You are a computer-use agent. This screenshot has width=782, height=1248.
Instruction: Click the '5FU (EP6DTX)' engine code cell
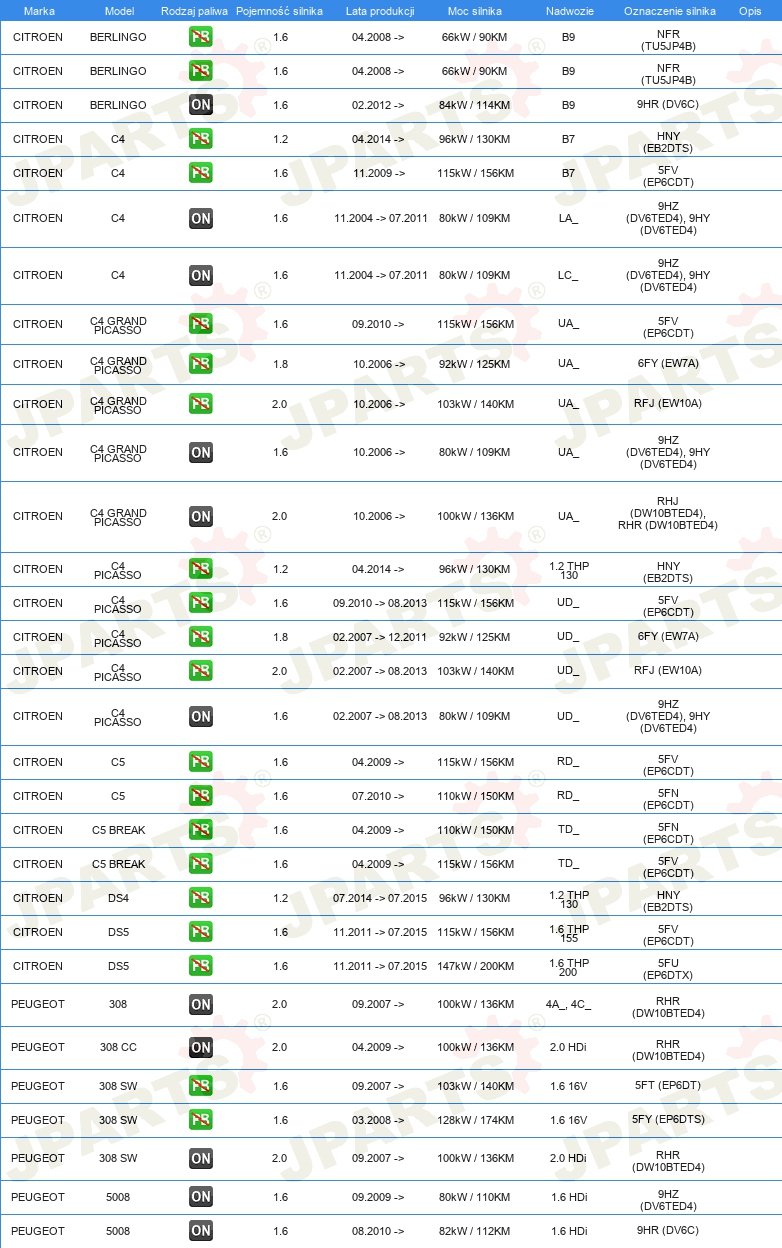click(668, 966)
